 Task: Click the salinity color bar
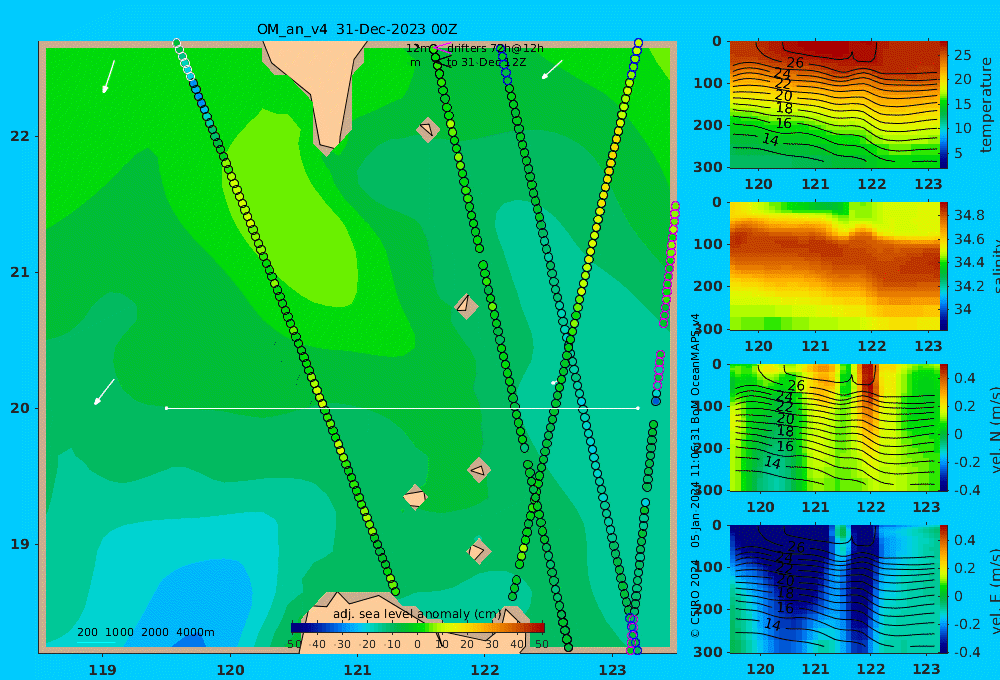click(944, 266)
